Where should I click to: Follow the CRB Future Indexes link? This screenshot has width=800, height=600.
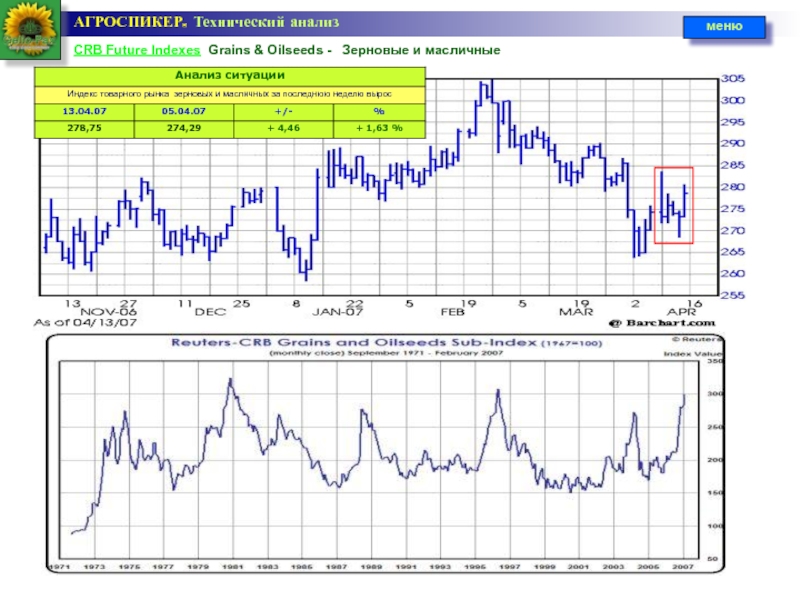pyautogui.click(x=137, y=50)
